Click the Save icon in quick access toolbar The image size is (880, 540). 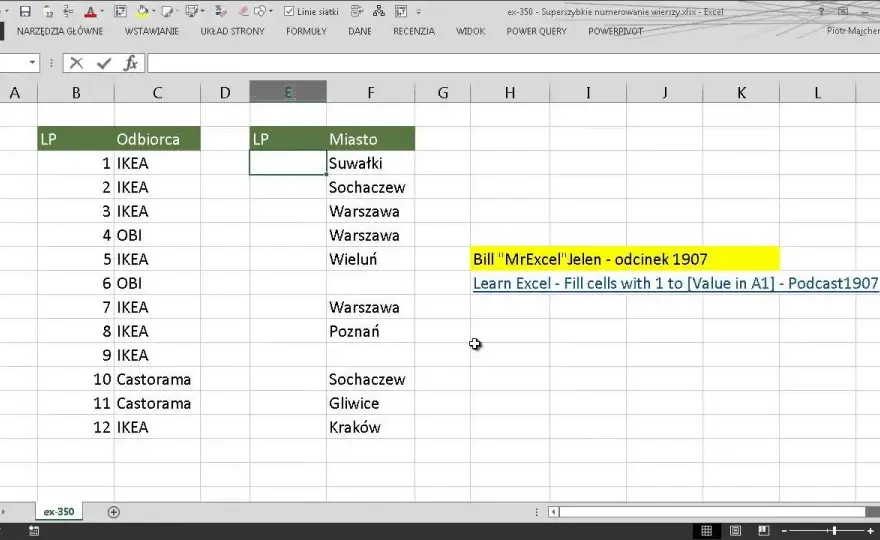click(25, 11)
